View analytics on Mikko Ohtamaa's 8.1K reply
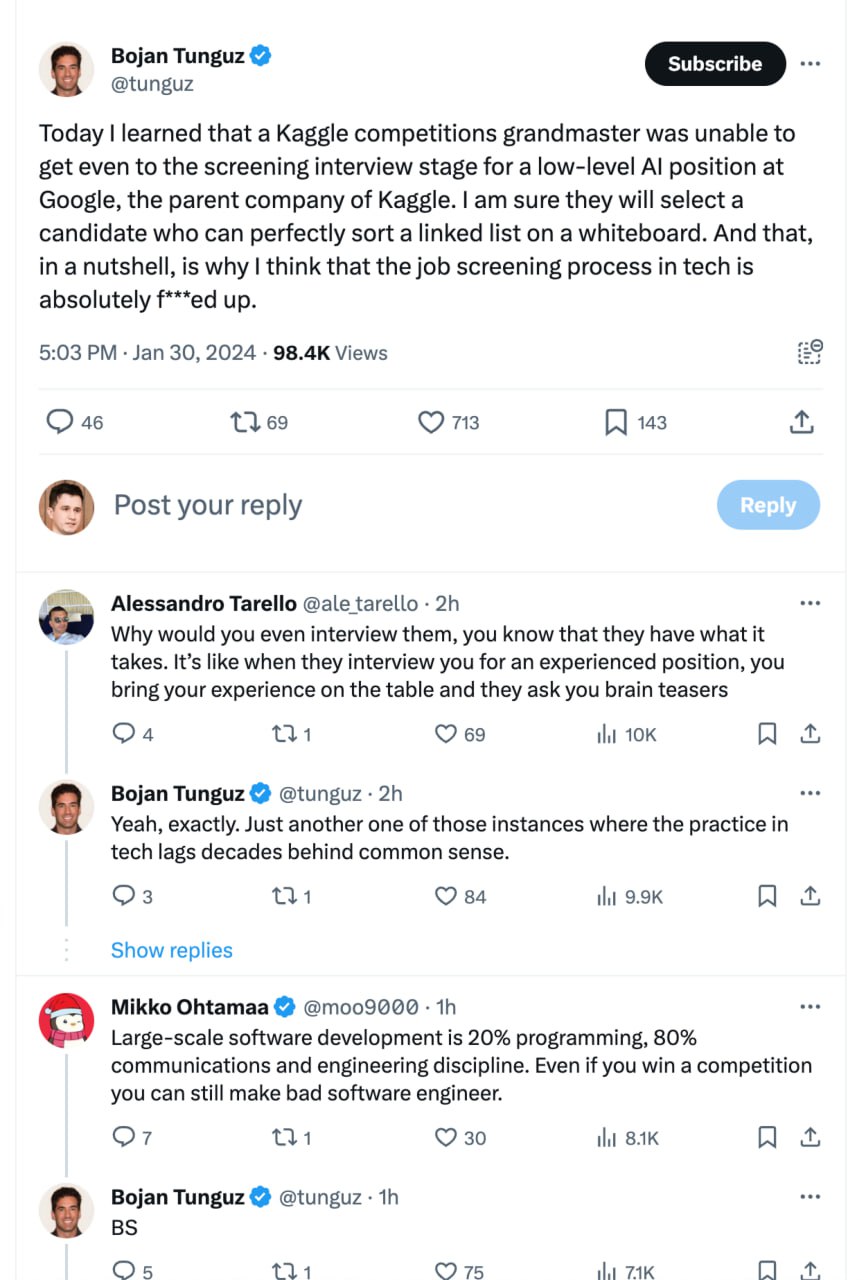The image size is (866, 1280). [606, 1137]
